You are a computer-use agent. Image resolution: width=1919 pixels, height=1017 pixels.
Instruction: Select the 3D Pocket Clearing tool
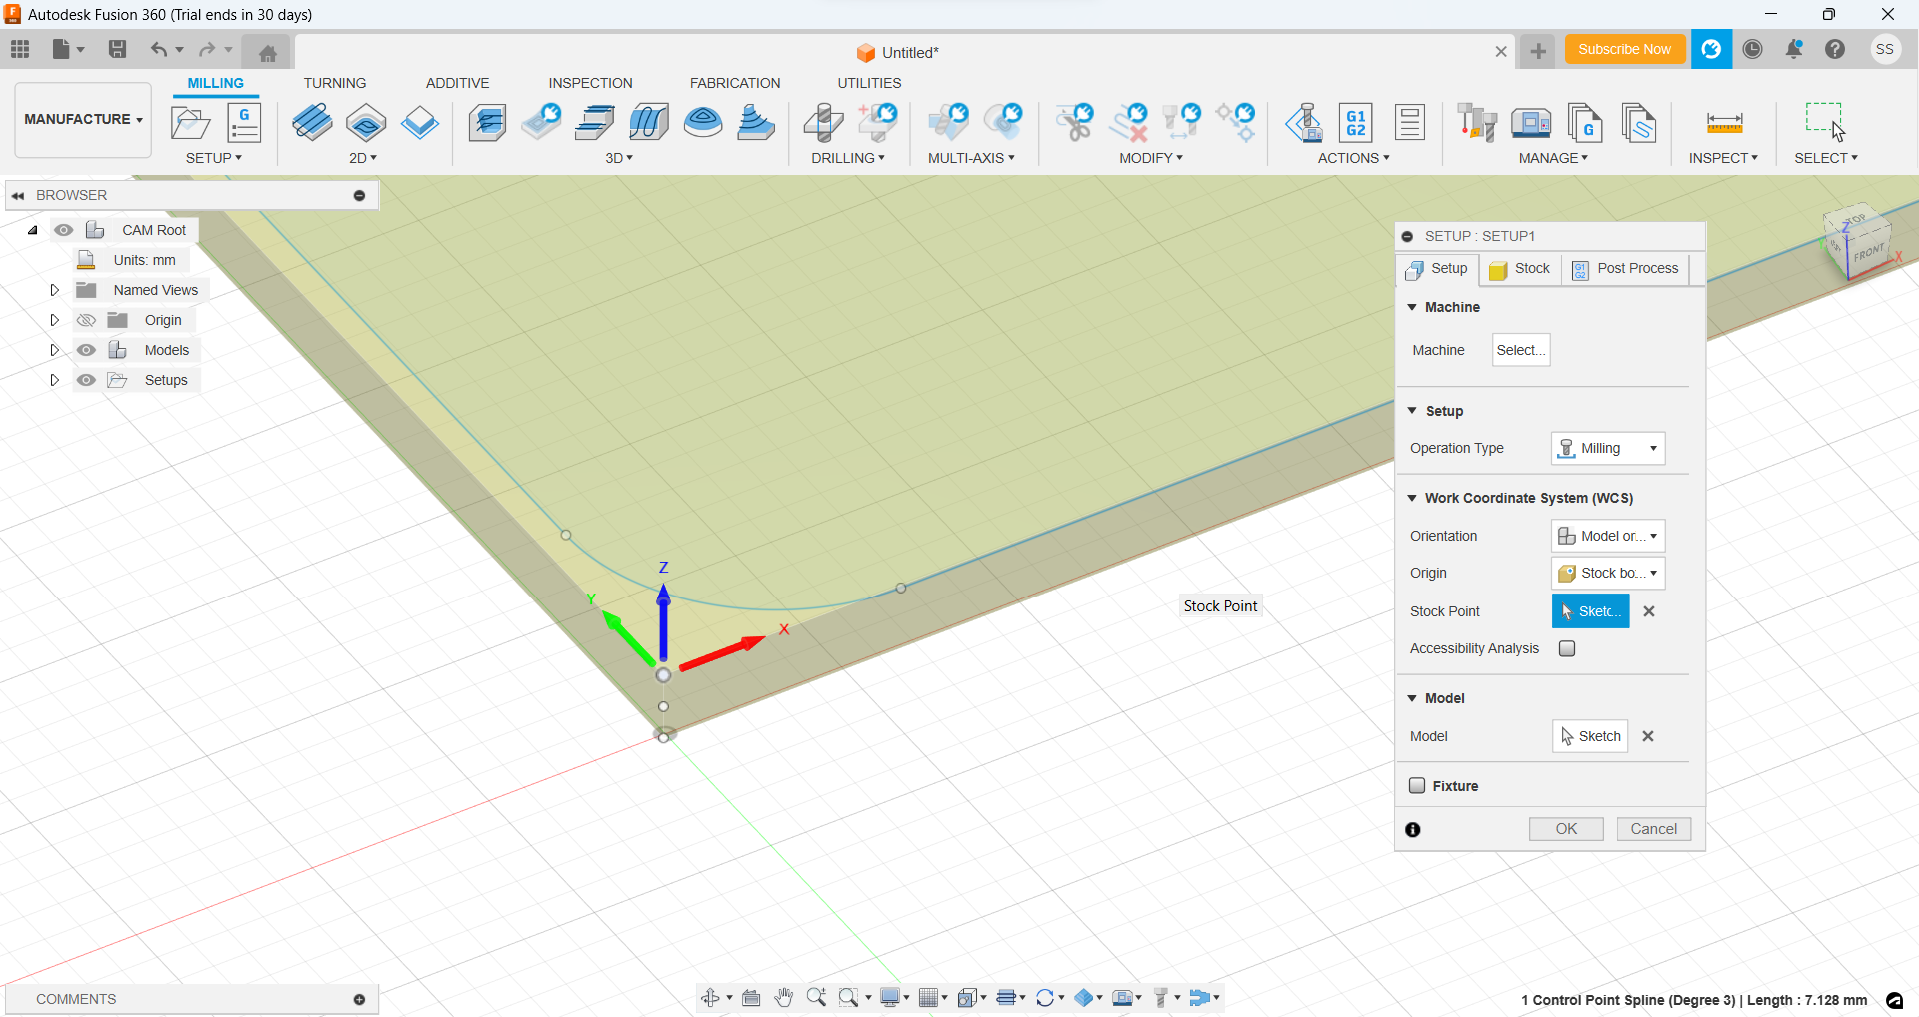tap(541, 122)
